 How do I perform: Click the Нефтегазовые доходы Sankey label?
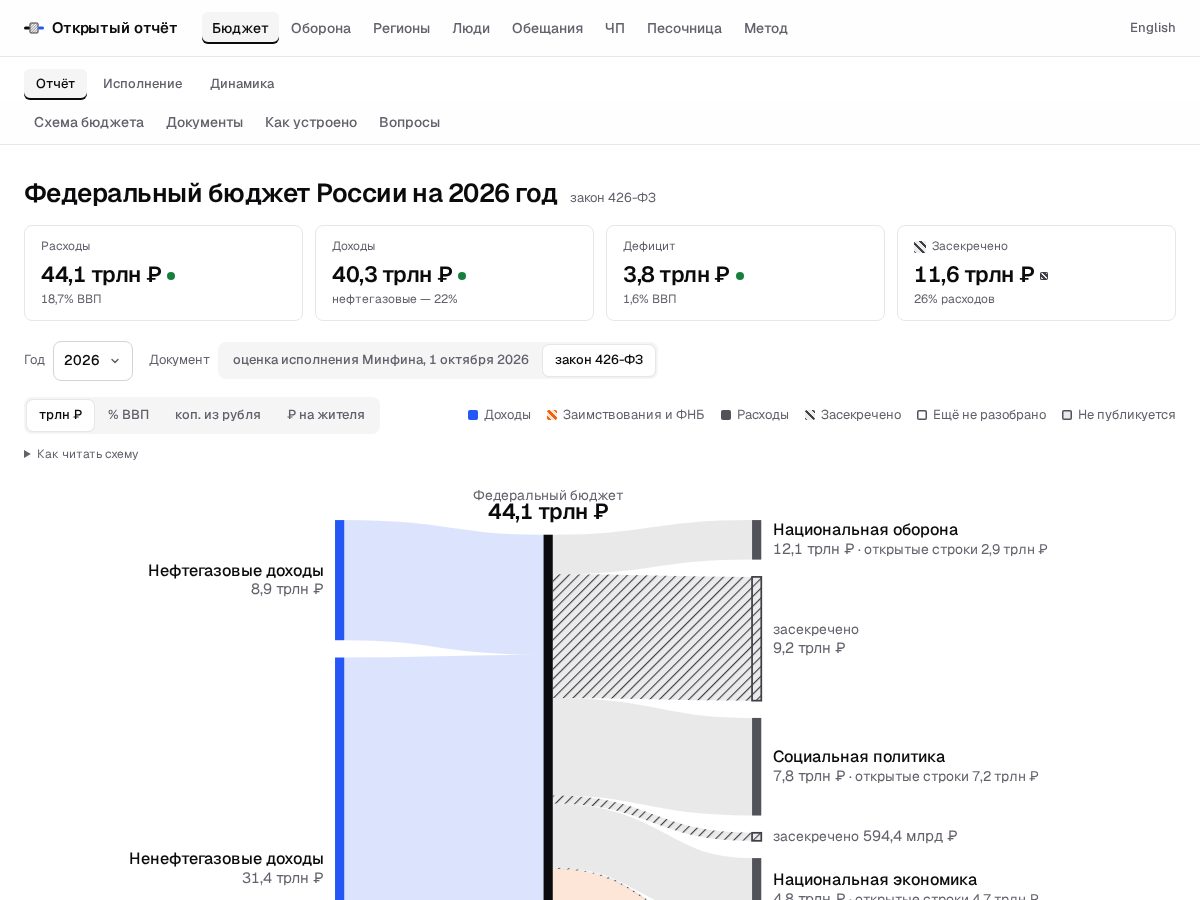pyautogui.click(x=236, y=571)
